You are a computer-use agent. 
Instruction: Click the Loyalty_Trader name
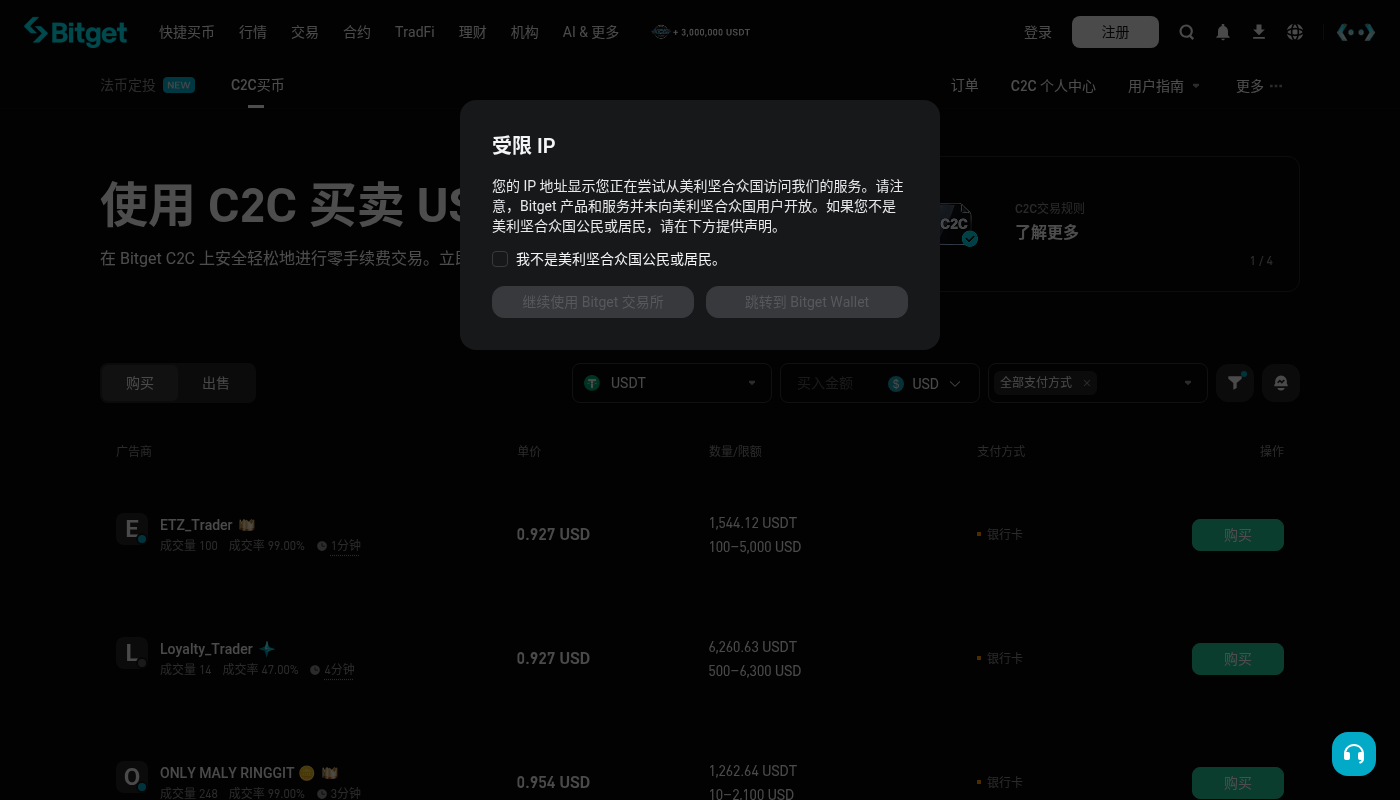[206, 649]
